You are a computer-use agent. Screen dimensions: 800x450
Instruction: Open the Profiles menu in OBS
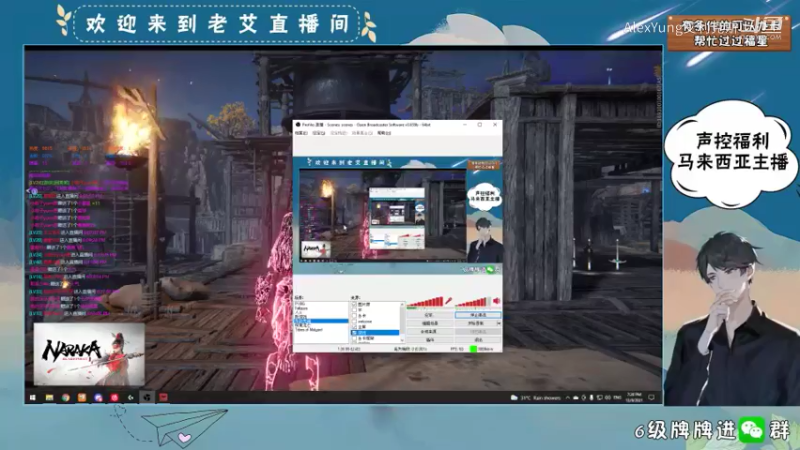[x=338, y=133]
